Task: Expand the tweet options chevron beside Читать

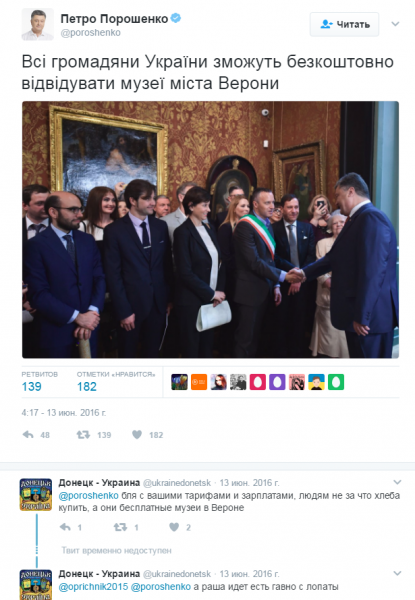Action: [x=395, y=24]
